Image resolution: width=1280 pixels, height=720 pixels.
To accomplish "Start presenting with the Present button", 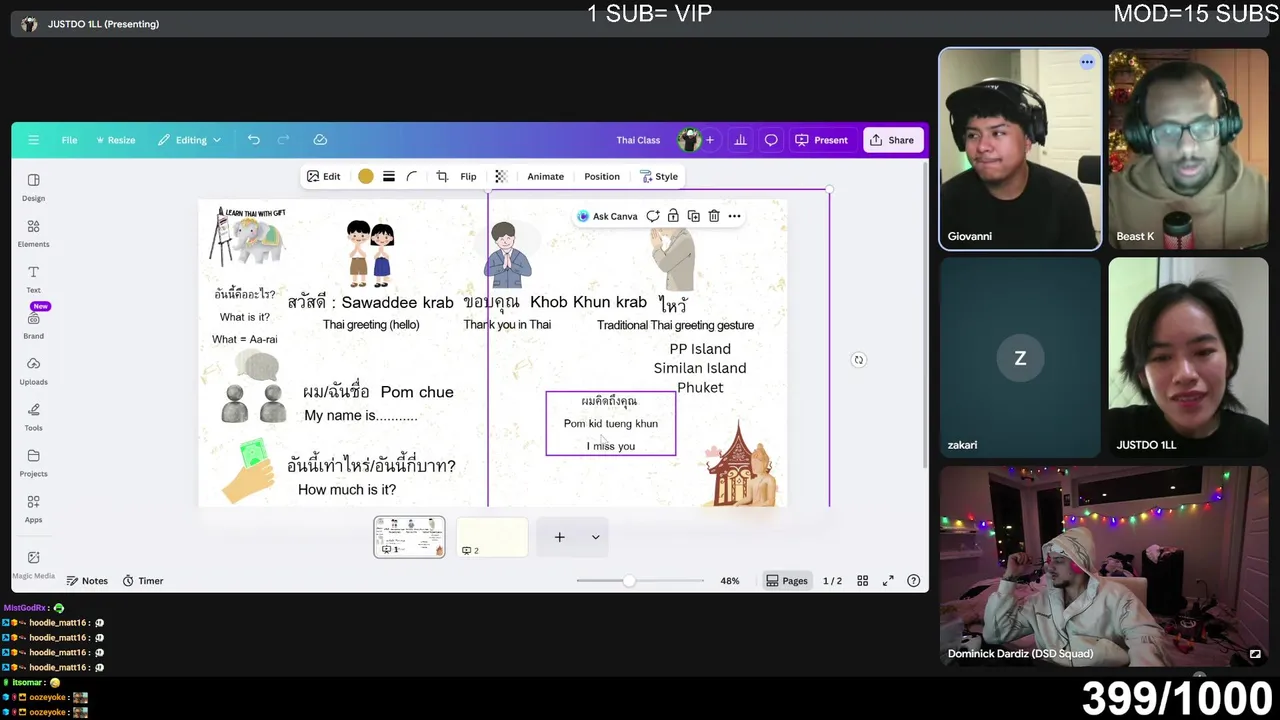I will click(821, 140).
